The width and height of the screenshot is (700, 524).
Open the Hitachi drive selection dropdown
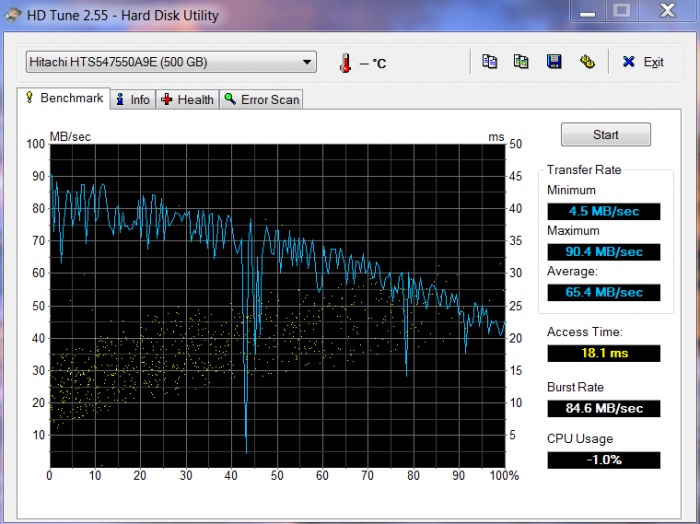tap(170, 62)
